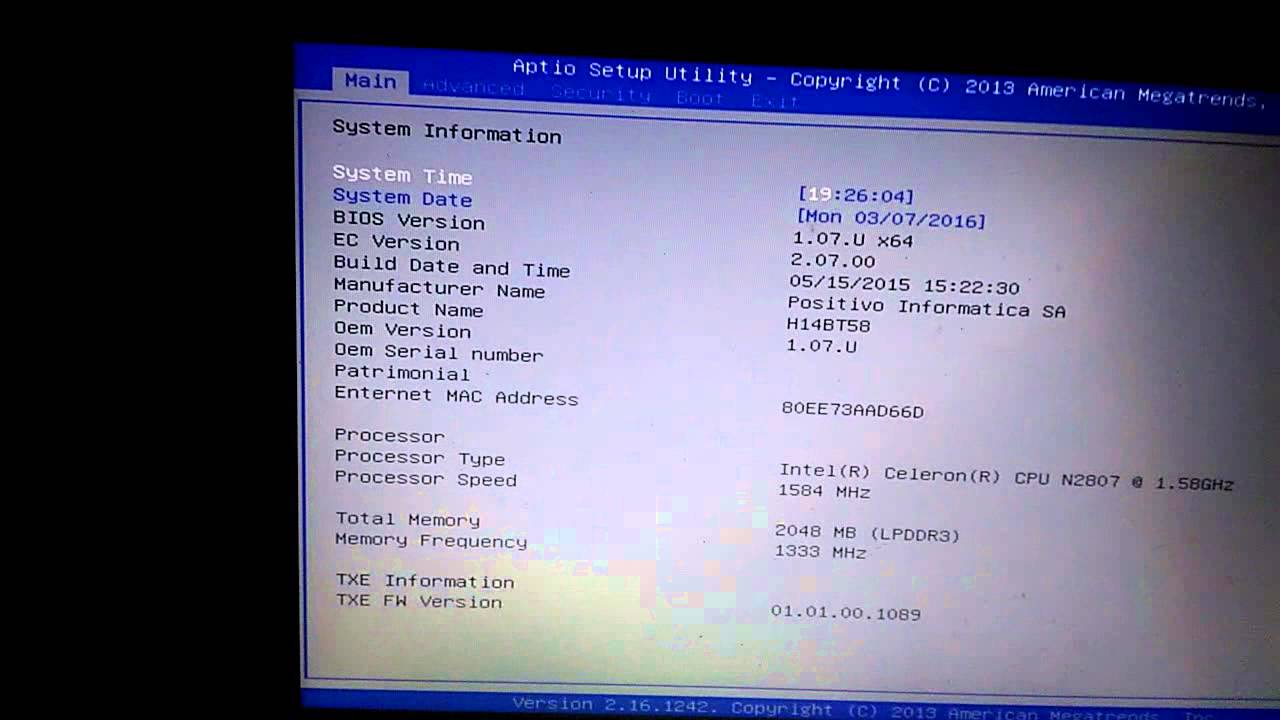Click the Processor Type label
1280x720 pixels.
pos(420,457)
